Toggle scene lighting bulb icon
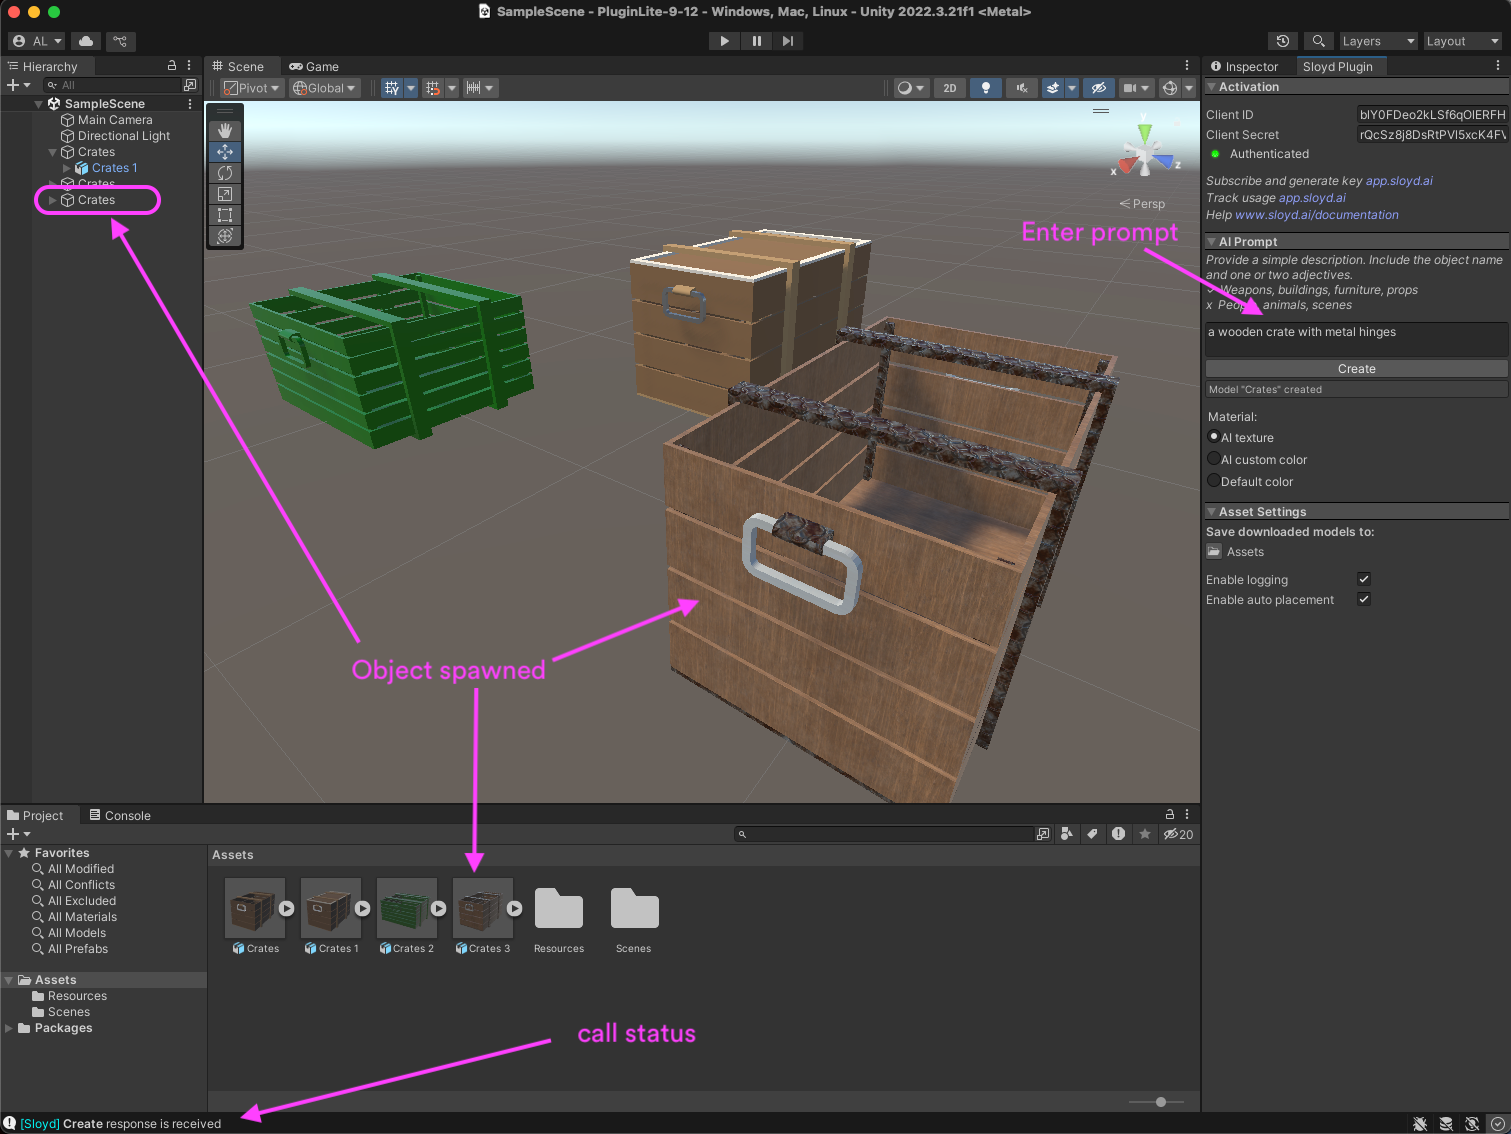 pos(985,88)
